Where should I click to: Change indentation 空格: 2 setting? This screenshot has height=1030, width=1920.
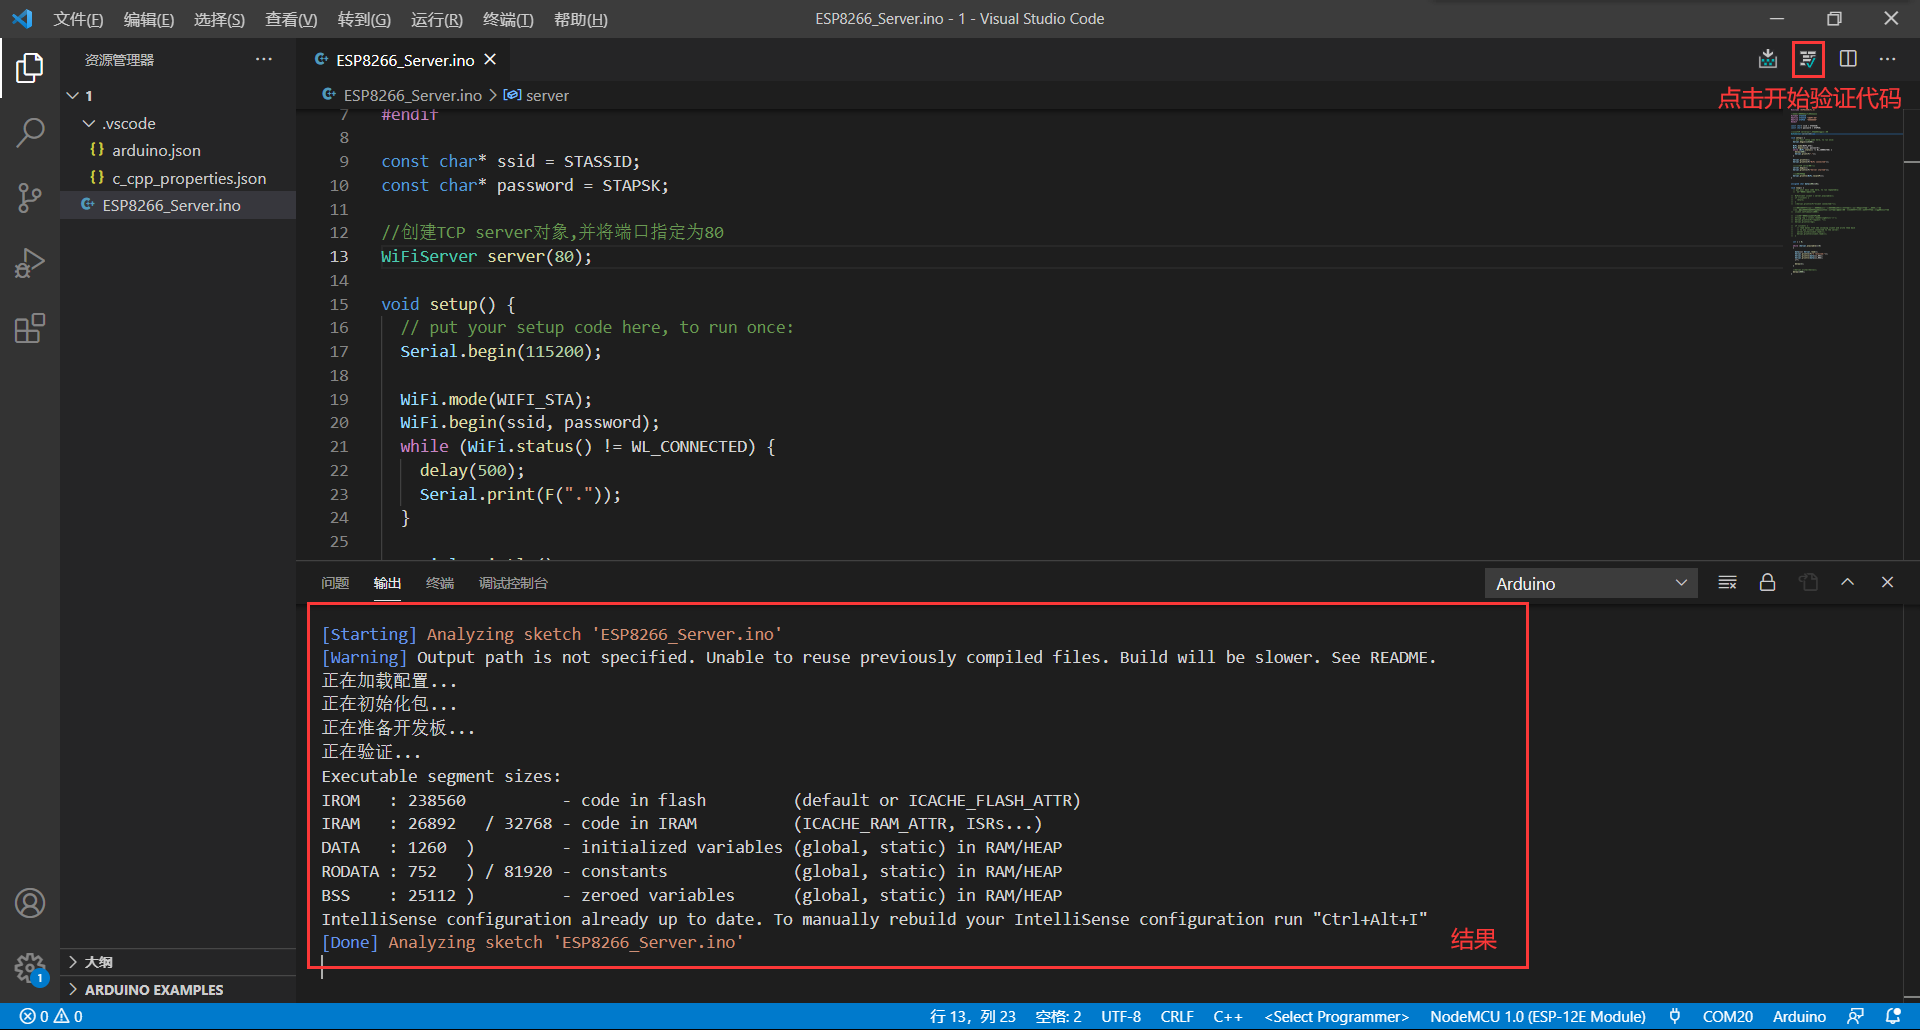tap(1058, 1016)
